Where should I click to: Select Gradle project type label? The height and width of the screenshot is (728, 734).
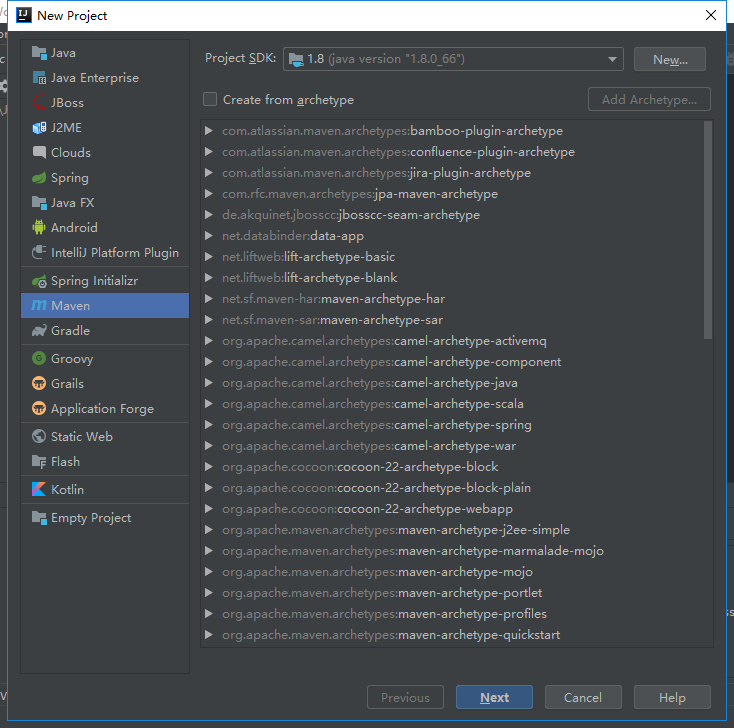[70, 331]
